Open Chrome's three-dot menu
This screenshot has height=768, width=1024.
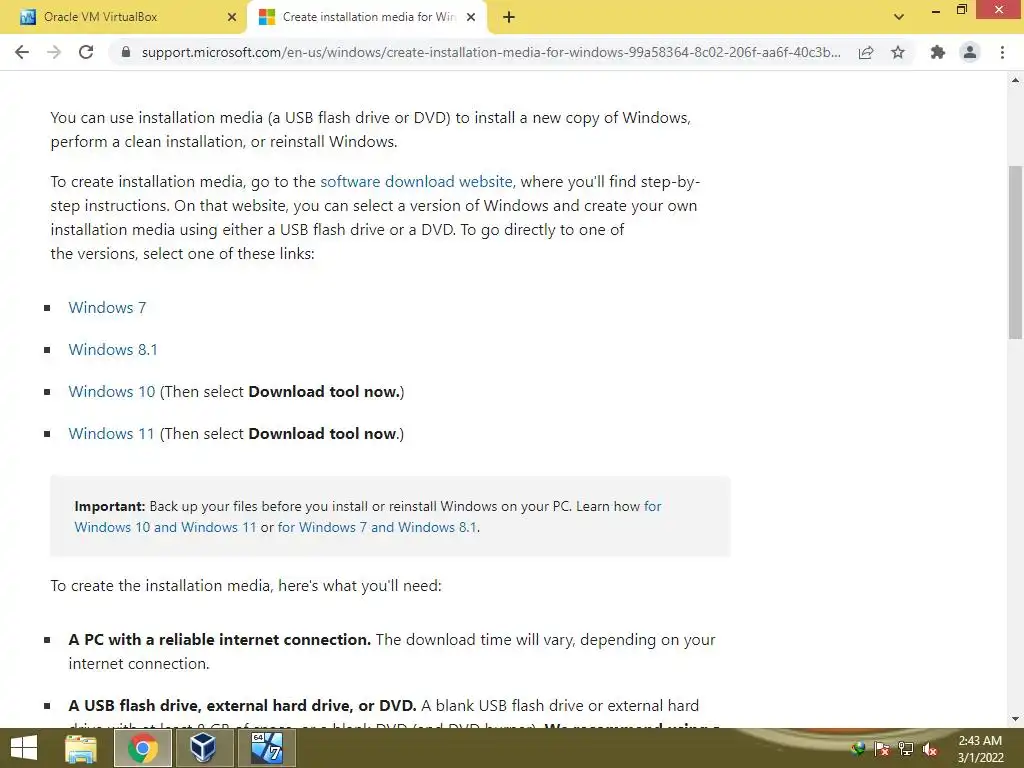pos(1002,52)
